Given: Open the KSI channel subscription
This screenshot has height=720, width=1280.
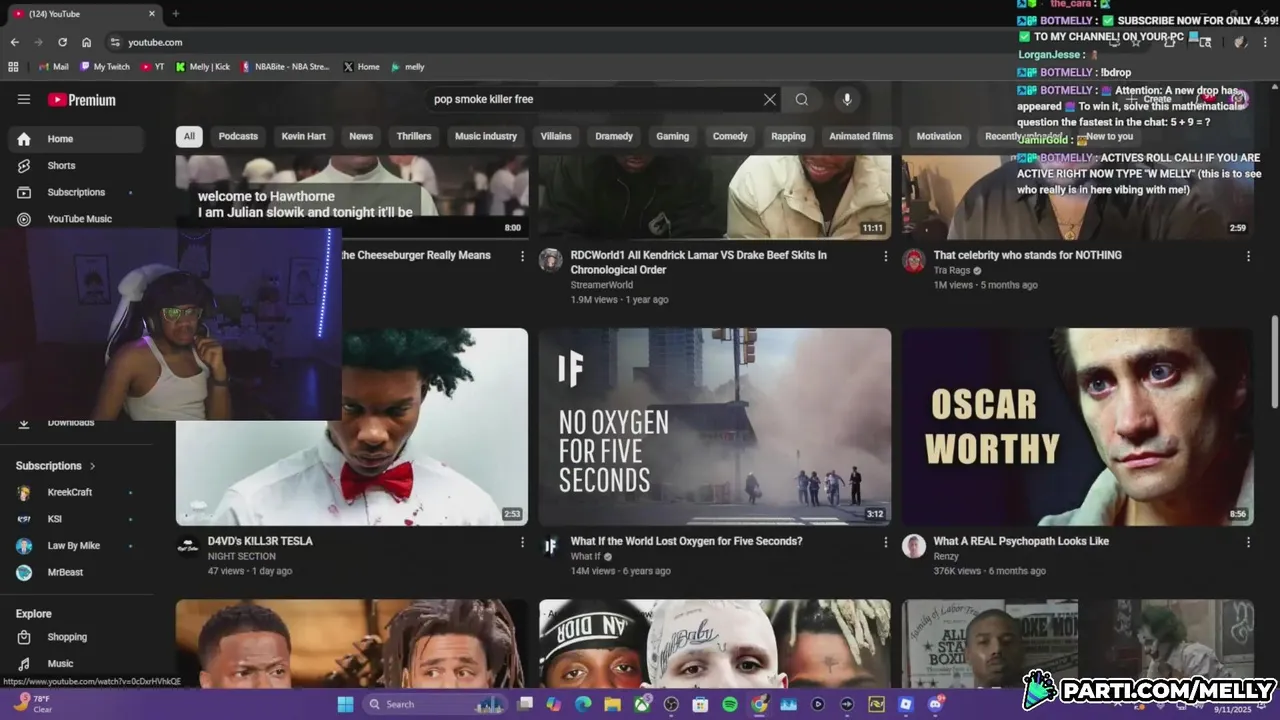Looking at the screenshot, I should tap(76, 519).
